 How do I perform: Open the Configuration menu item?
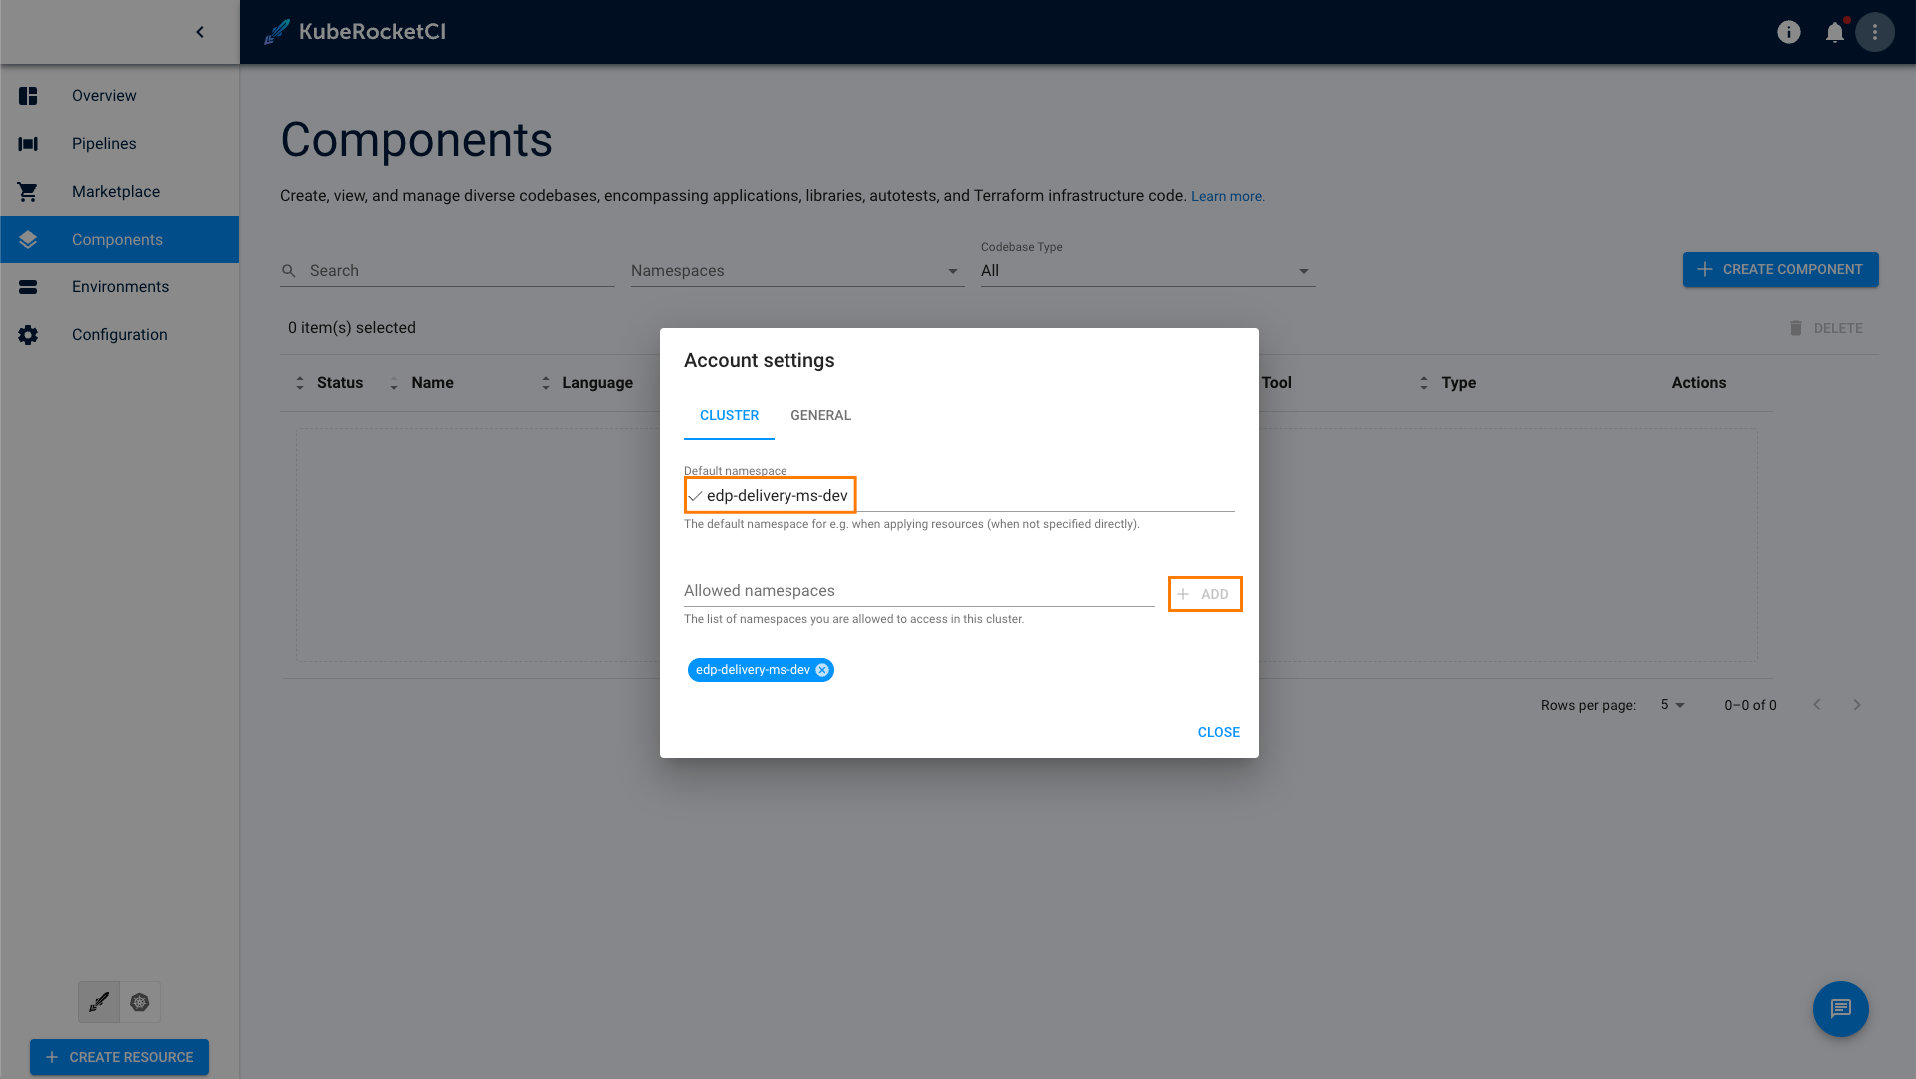tap(119, 335)
